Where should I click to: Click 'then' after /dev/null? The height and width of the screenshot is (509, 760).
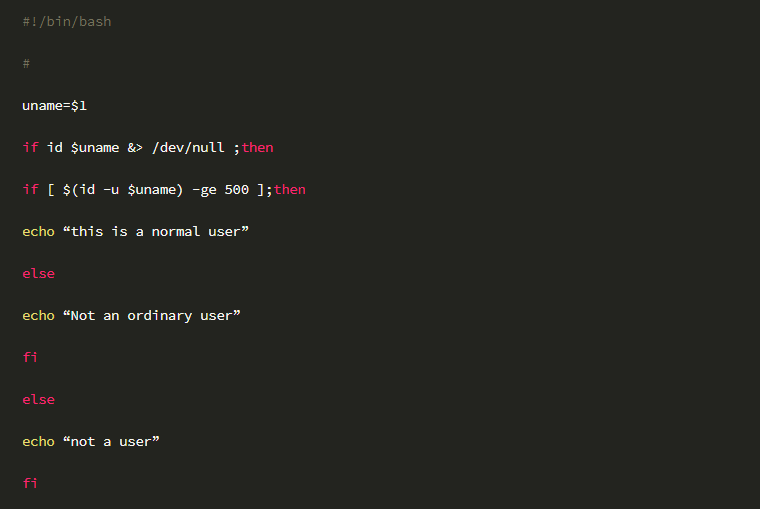point(257,147)
